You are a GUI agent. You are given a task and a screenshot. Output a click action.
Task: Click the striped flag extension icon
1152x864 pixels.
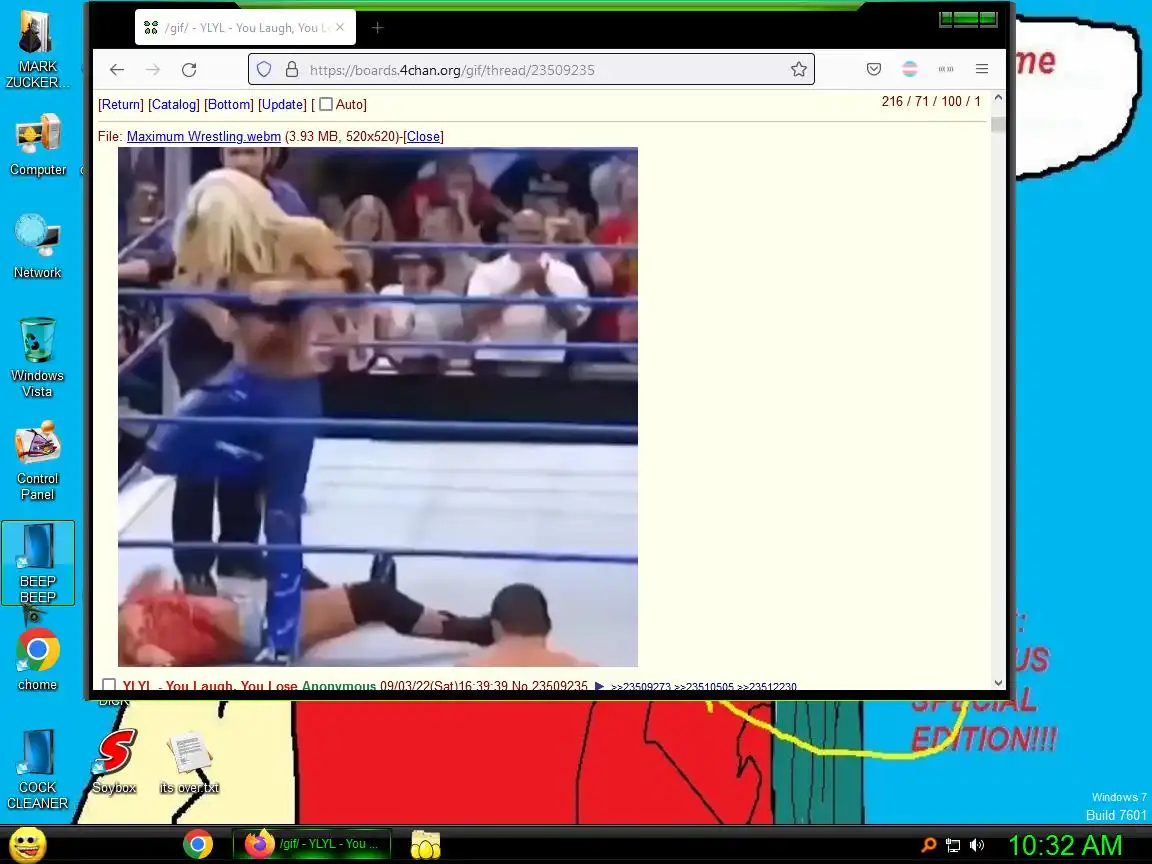[x=910, y=69]
